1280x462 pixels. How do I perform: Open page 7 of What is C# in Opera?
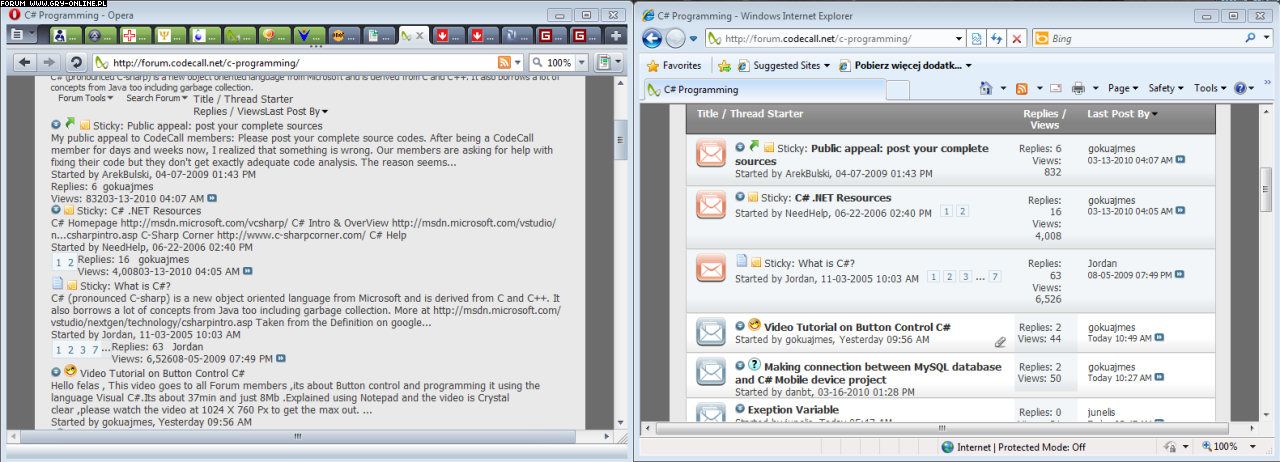pos(94,350)
